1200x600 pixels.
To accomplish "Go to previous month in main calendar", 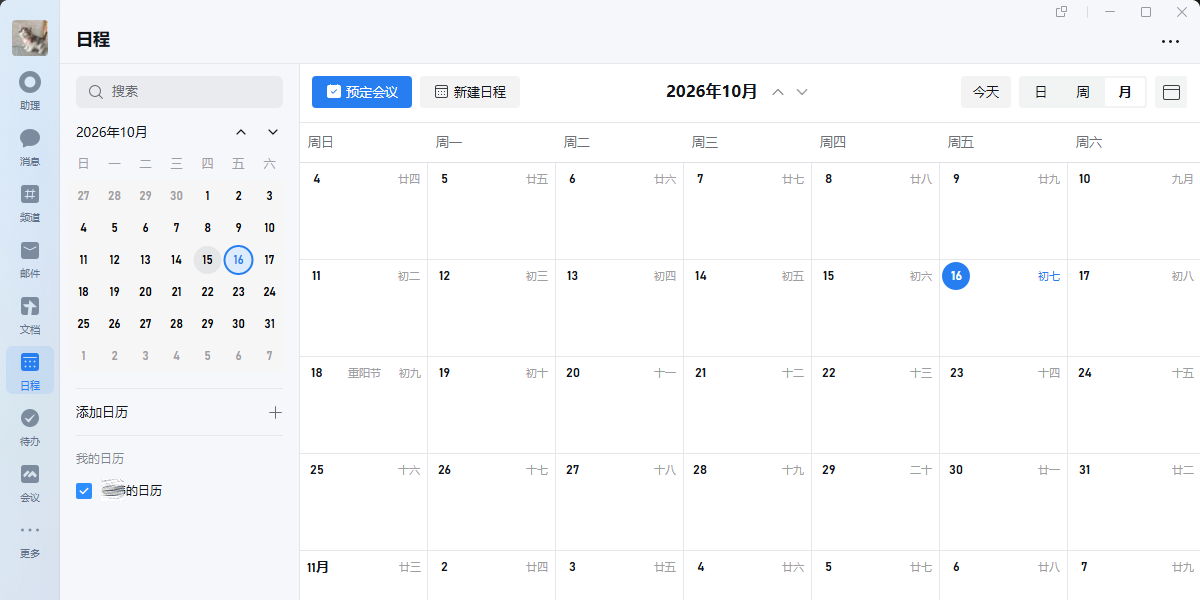I will click(x=778, y=92).
